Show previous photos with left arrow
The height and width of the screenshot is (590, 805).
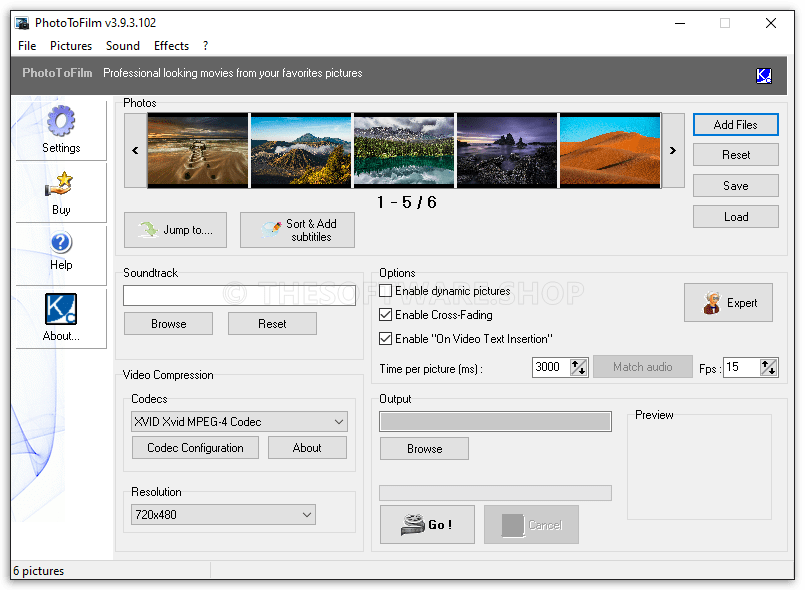pos(136,150)
